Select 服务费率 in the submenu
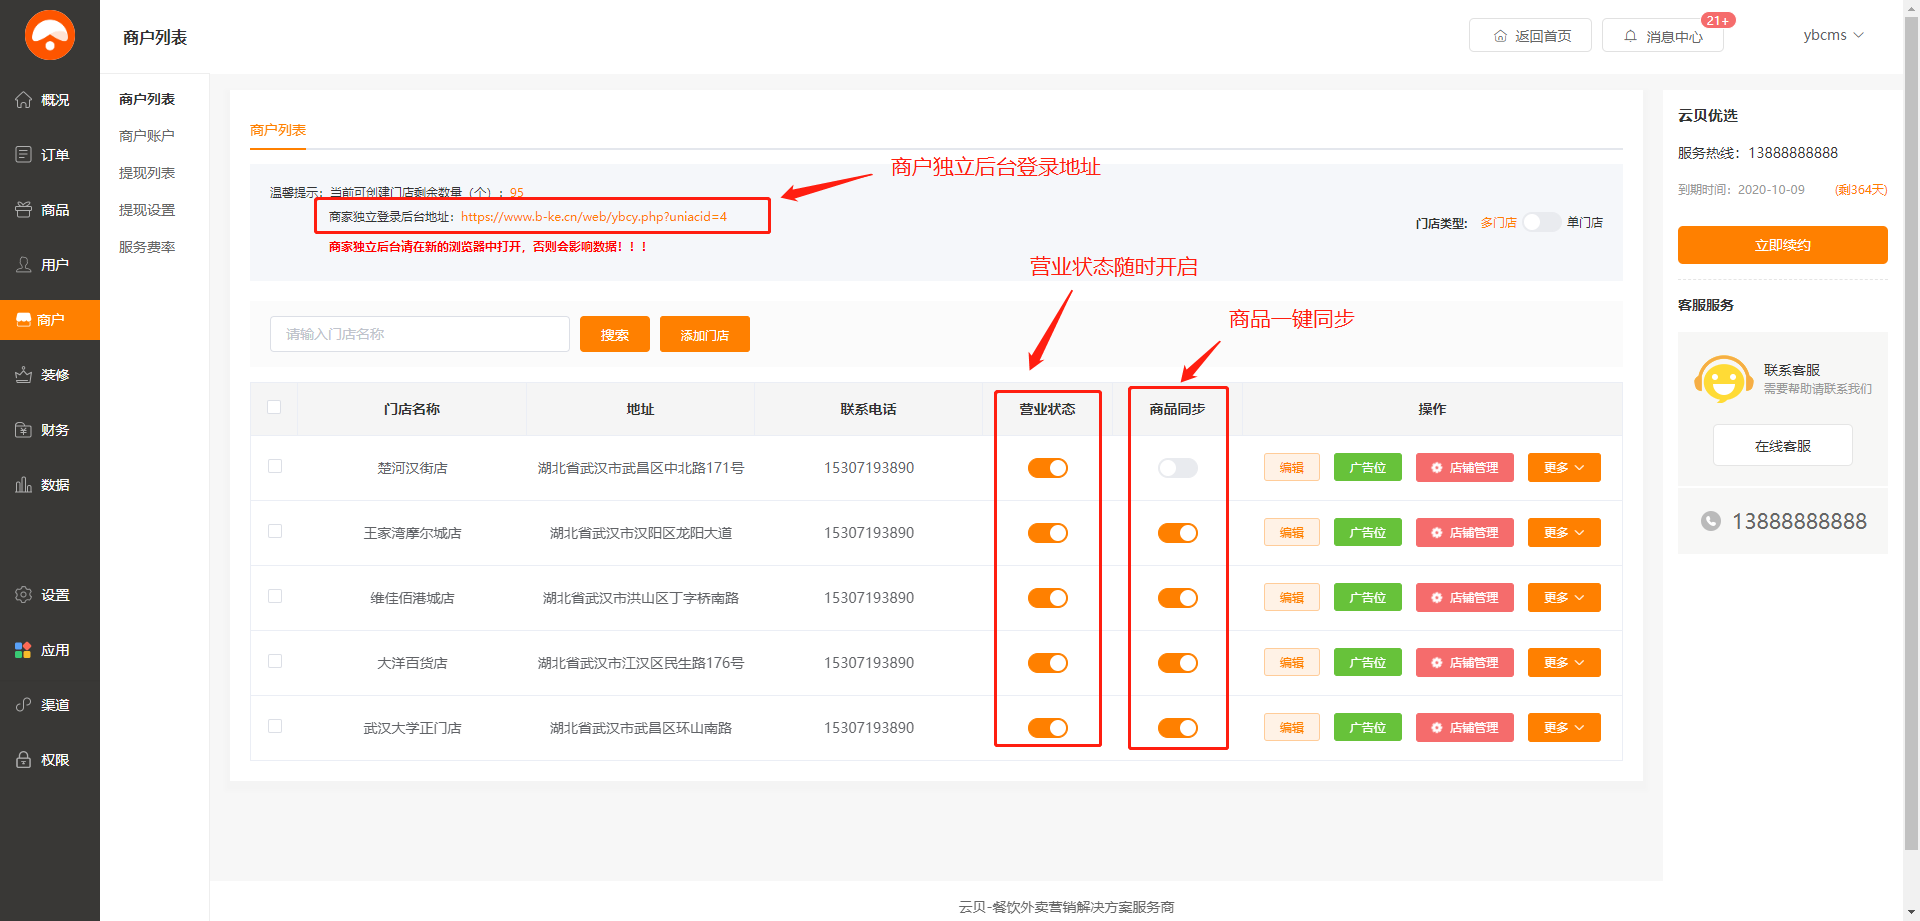This screenshot has width=1920, height=921. 147,247
